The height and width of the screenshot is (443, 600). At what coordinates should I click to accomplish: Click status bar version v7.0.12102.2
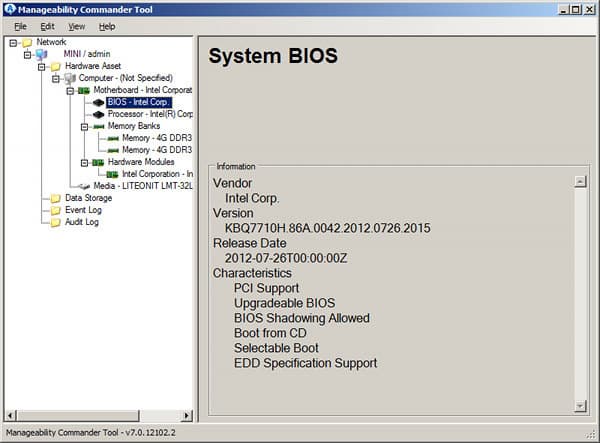[x=151, y=433]
